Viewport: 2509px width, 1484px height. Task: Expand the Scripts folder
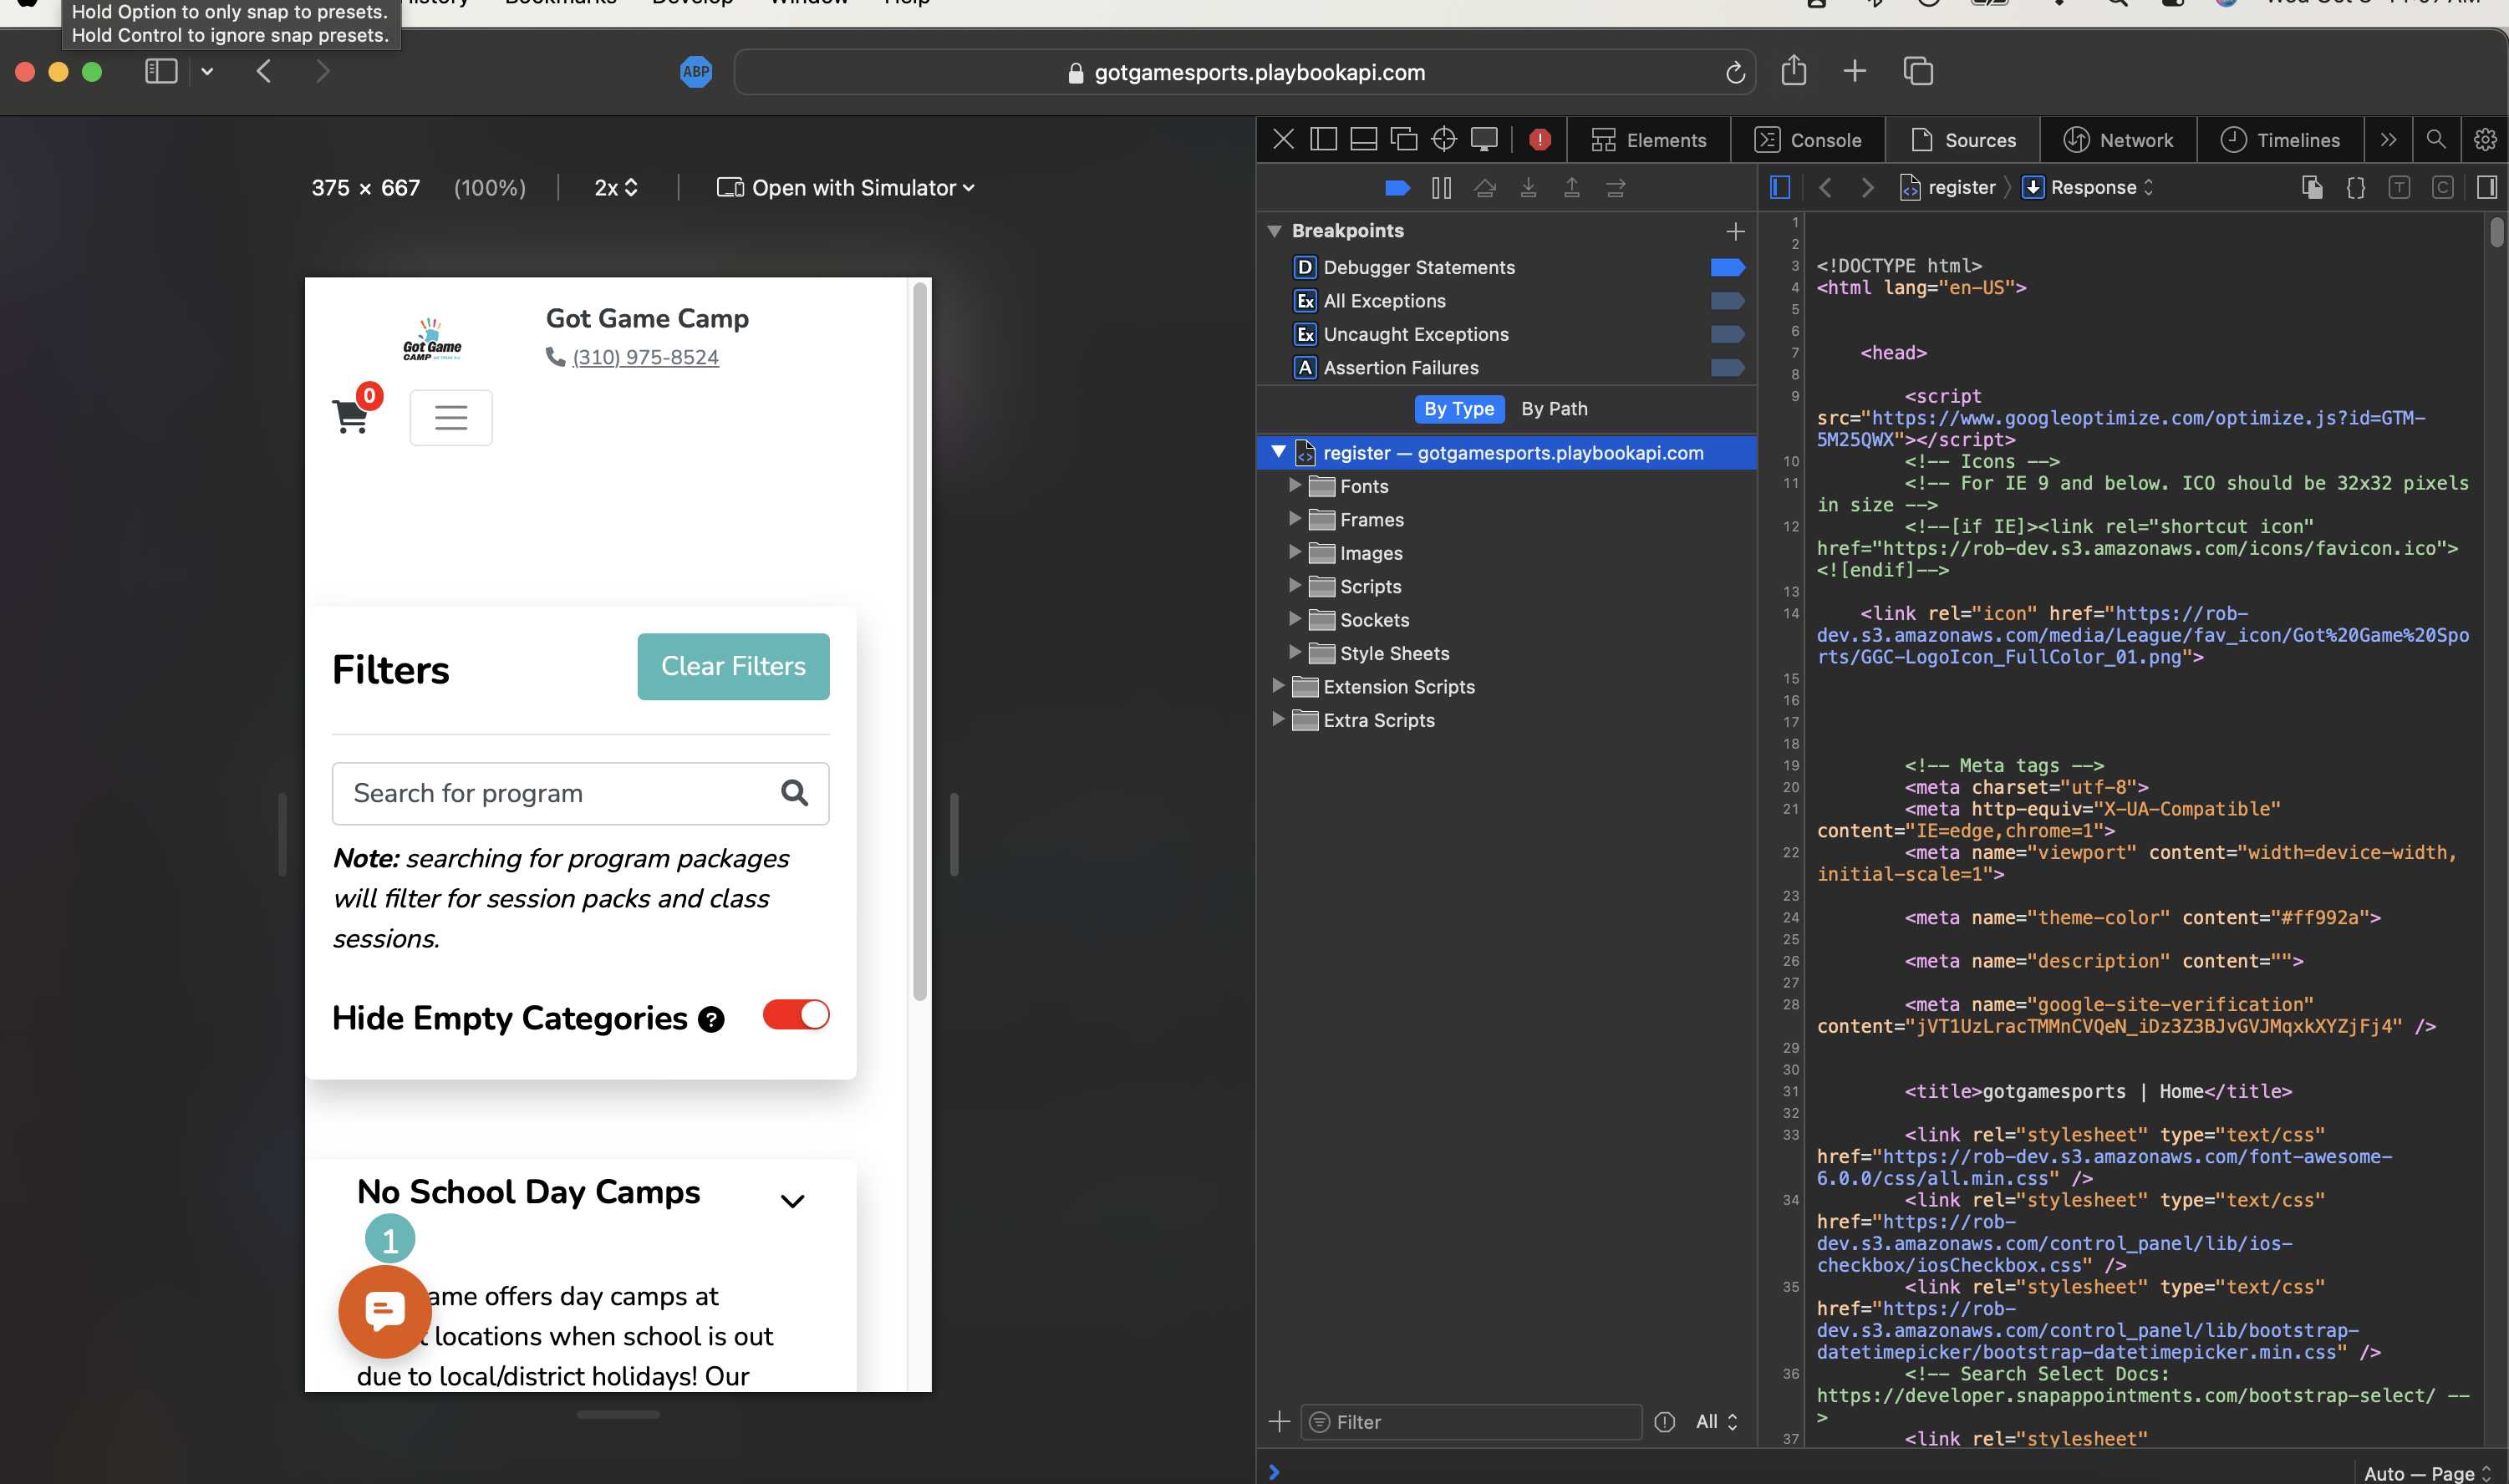coord(1295,586)
